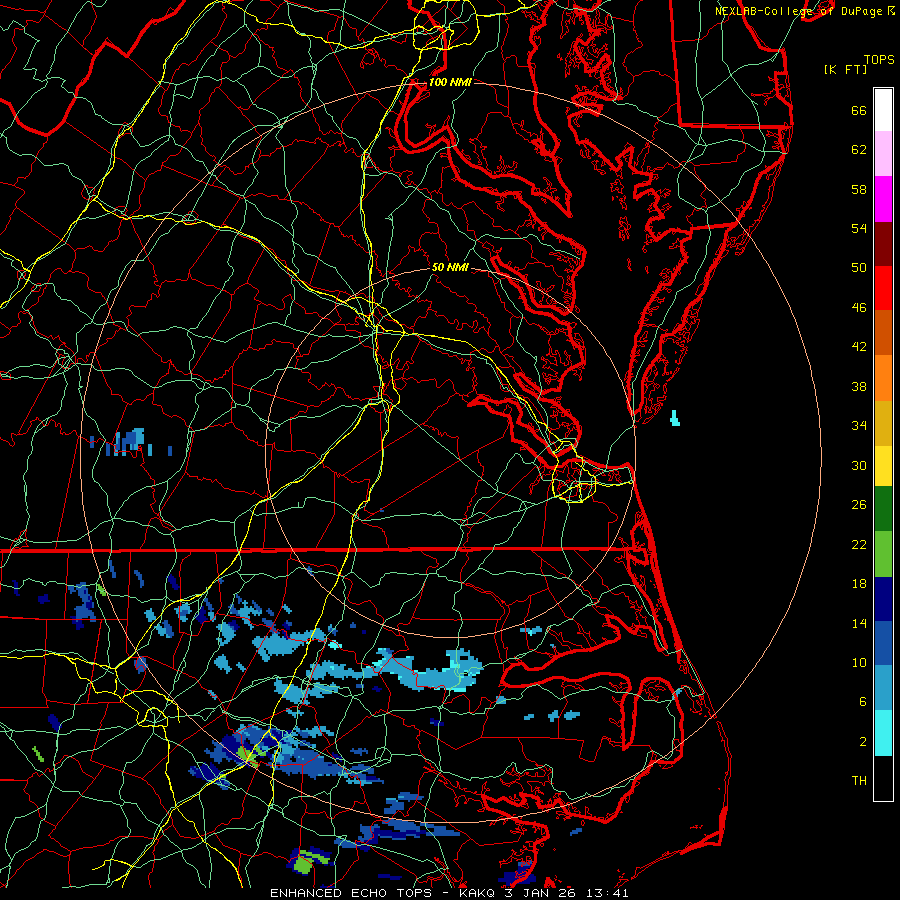Click the 66 legend value
This screenshot has height=900, width=900.
[859, 110]
